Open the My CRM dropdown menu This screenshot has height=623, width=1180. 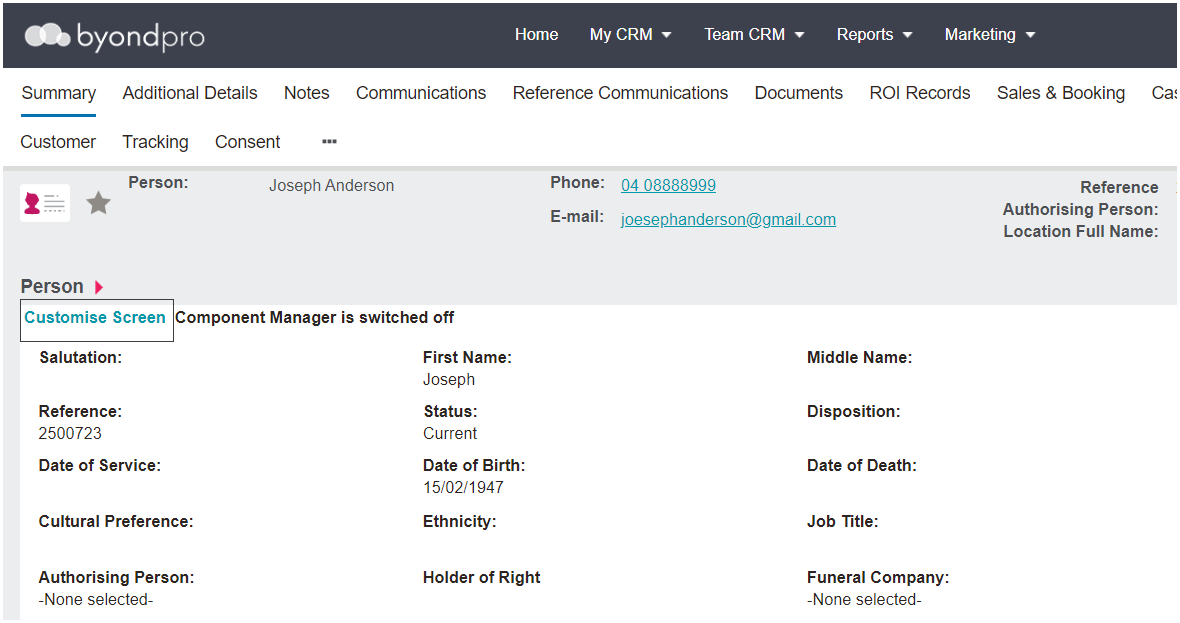[631, 35]
